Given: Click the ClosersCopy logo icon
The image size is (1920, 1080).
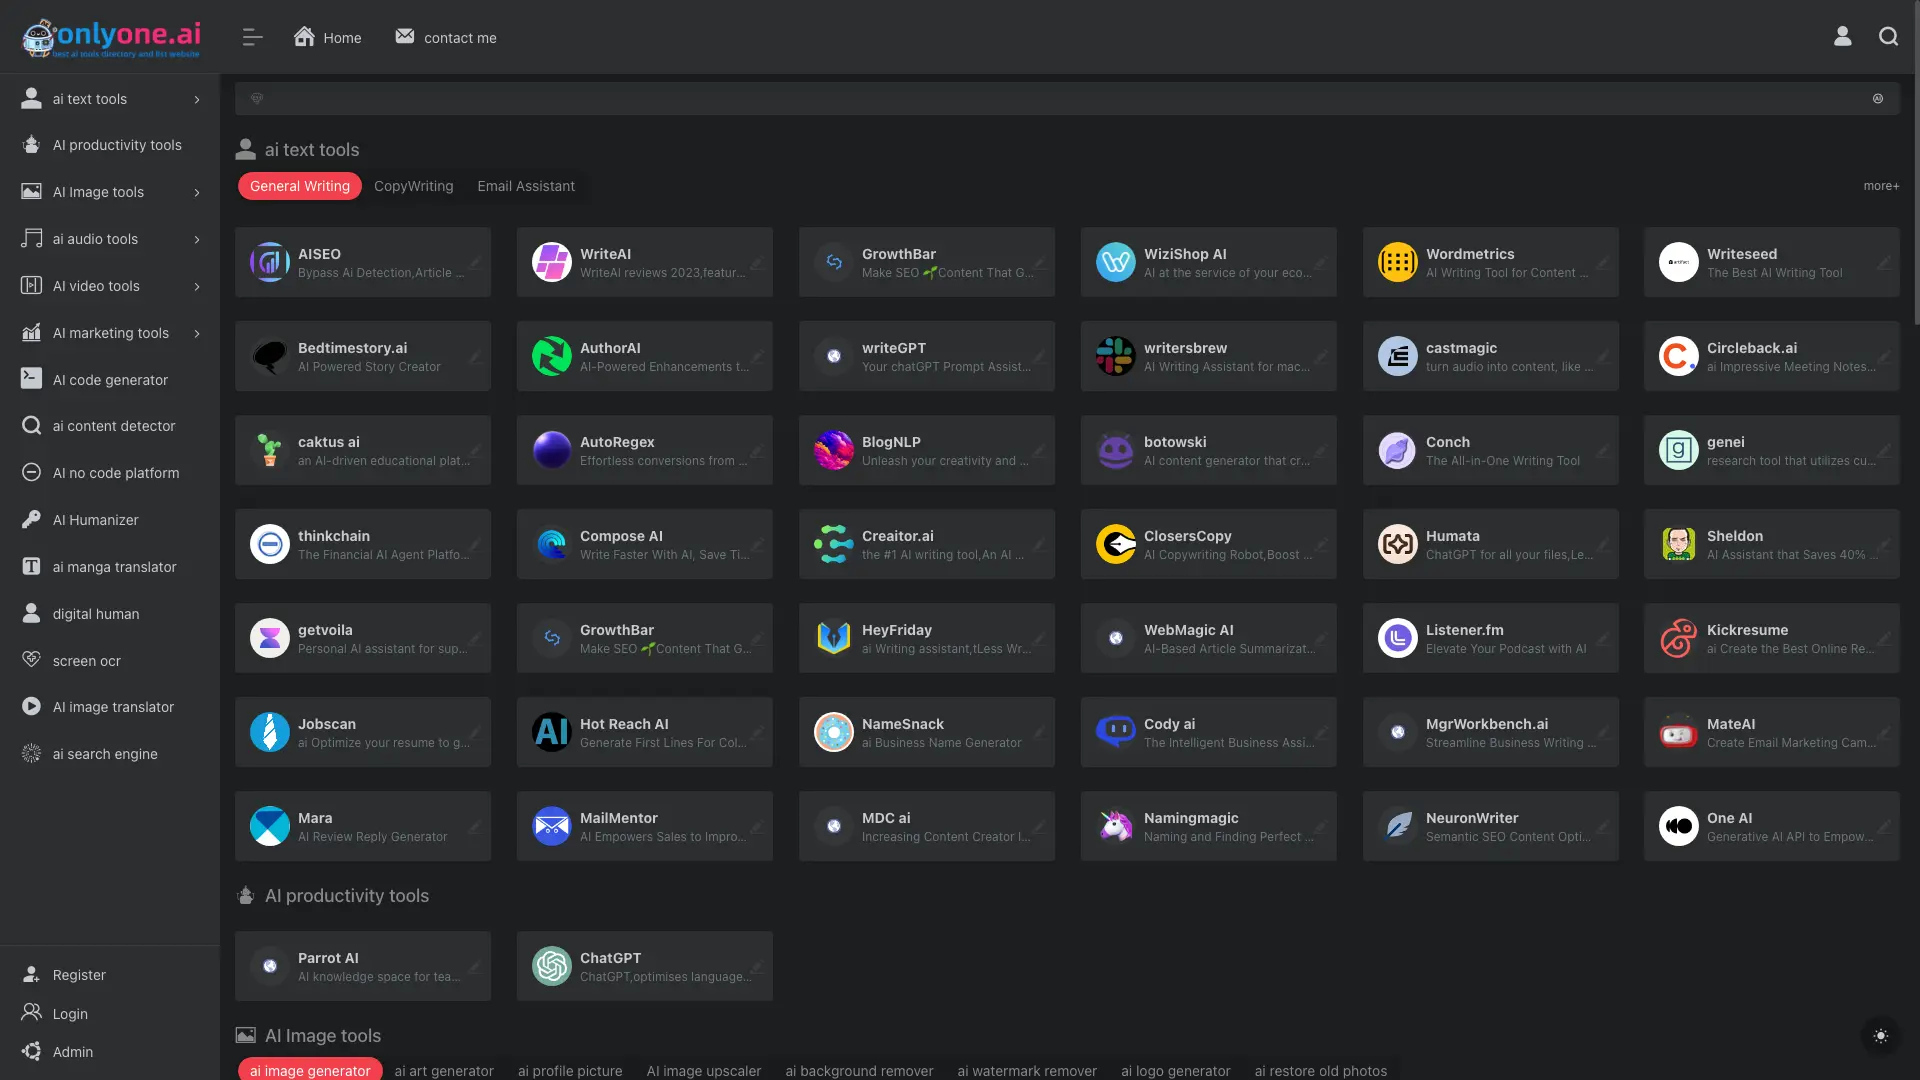Looking at the screenshot, I should click(1116, 544).
